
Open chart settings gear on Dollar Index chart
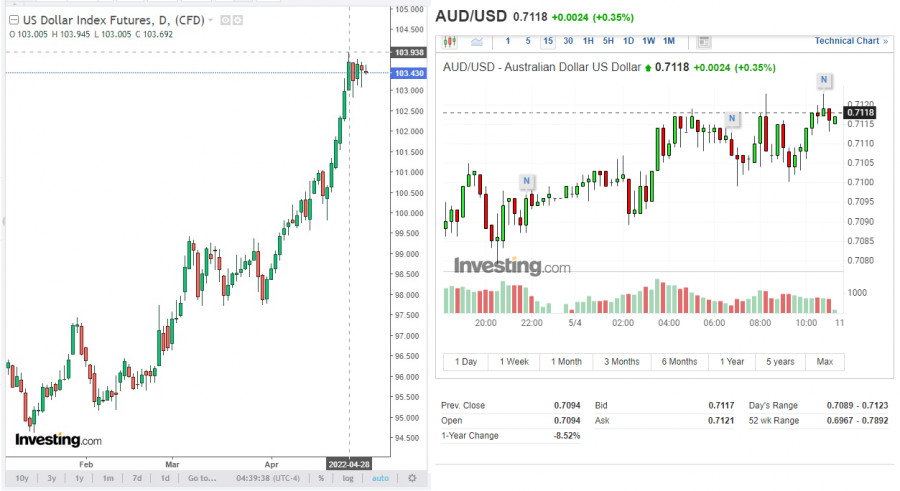coord(411,478)
